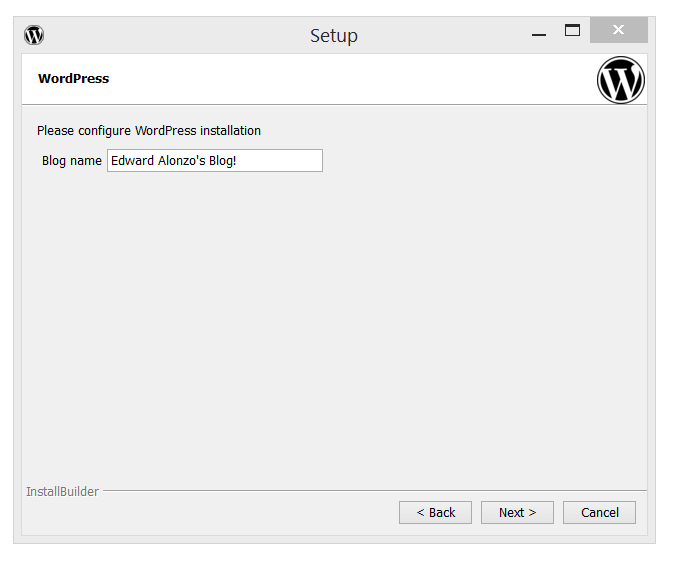Image resolution: width=674 pixels, height=561 pixels.
Task: Click the word "Edward" in blog name field
Action: [130, 161]
